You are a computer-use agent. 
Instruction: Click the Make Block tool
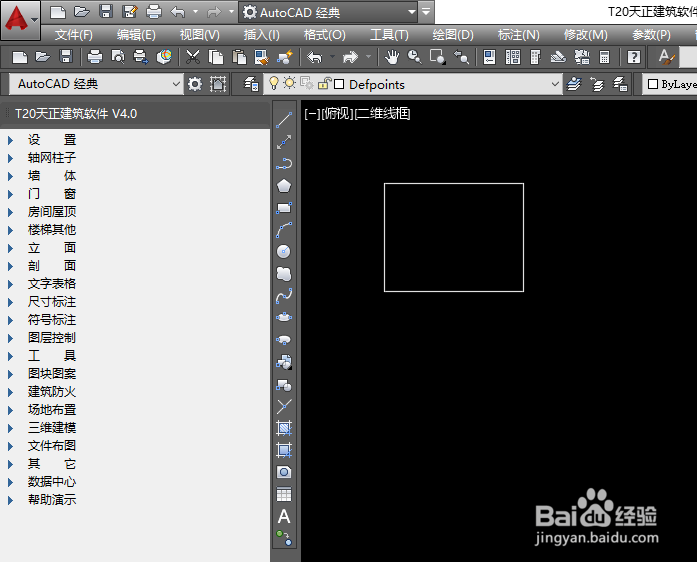[284, 385]
